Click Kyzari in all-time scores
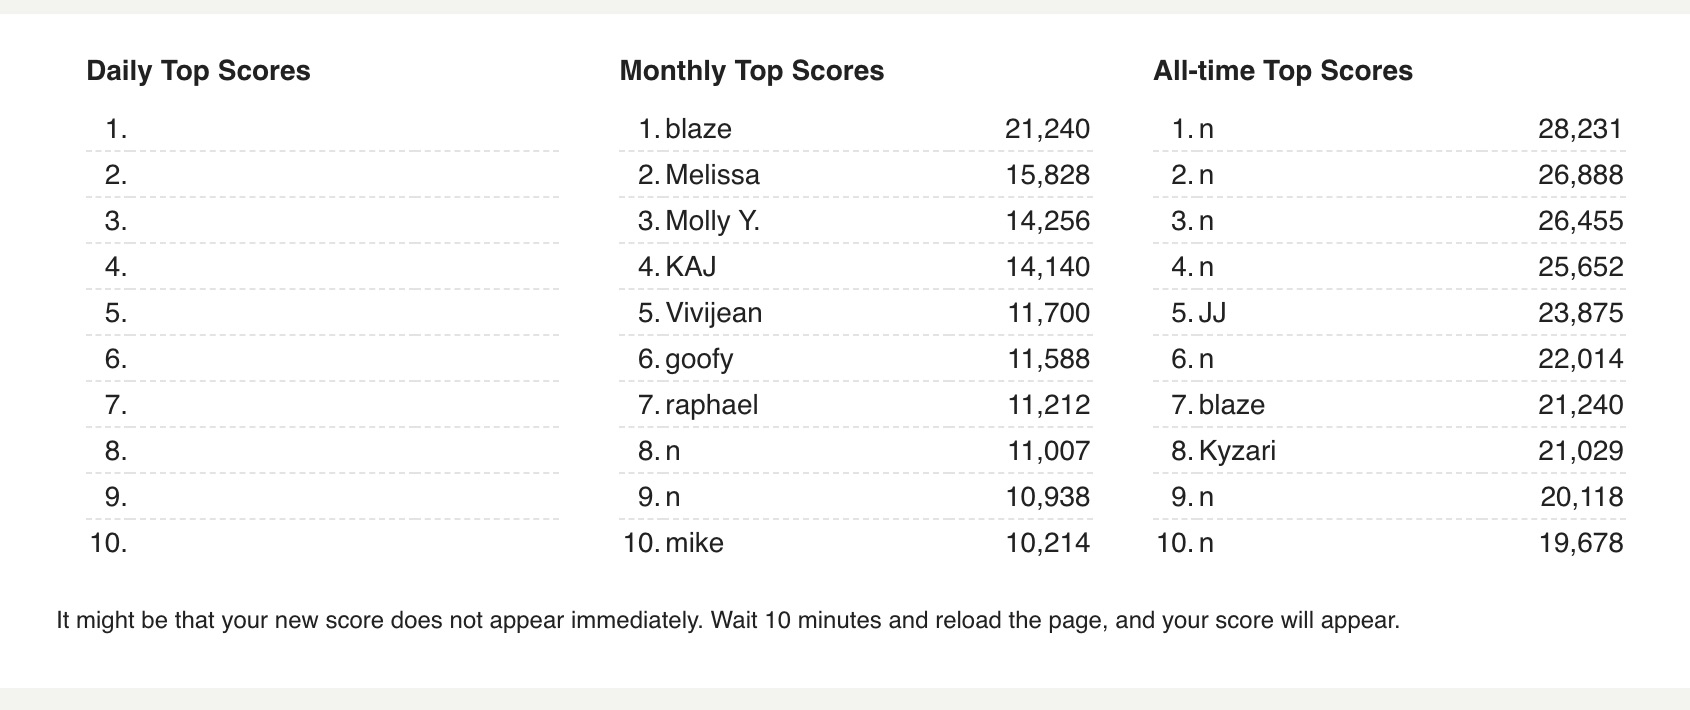 pos(1237,451)
